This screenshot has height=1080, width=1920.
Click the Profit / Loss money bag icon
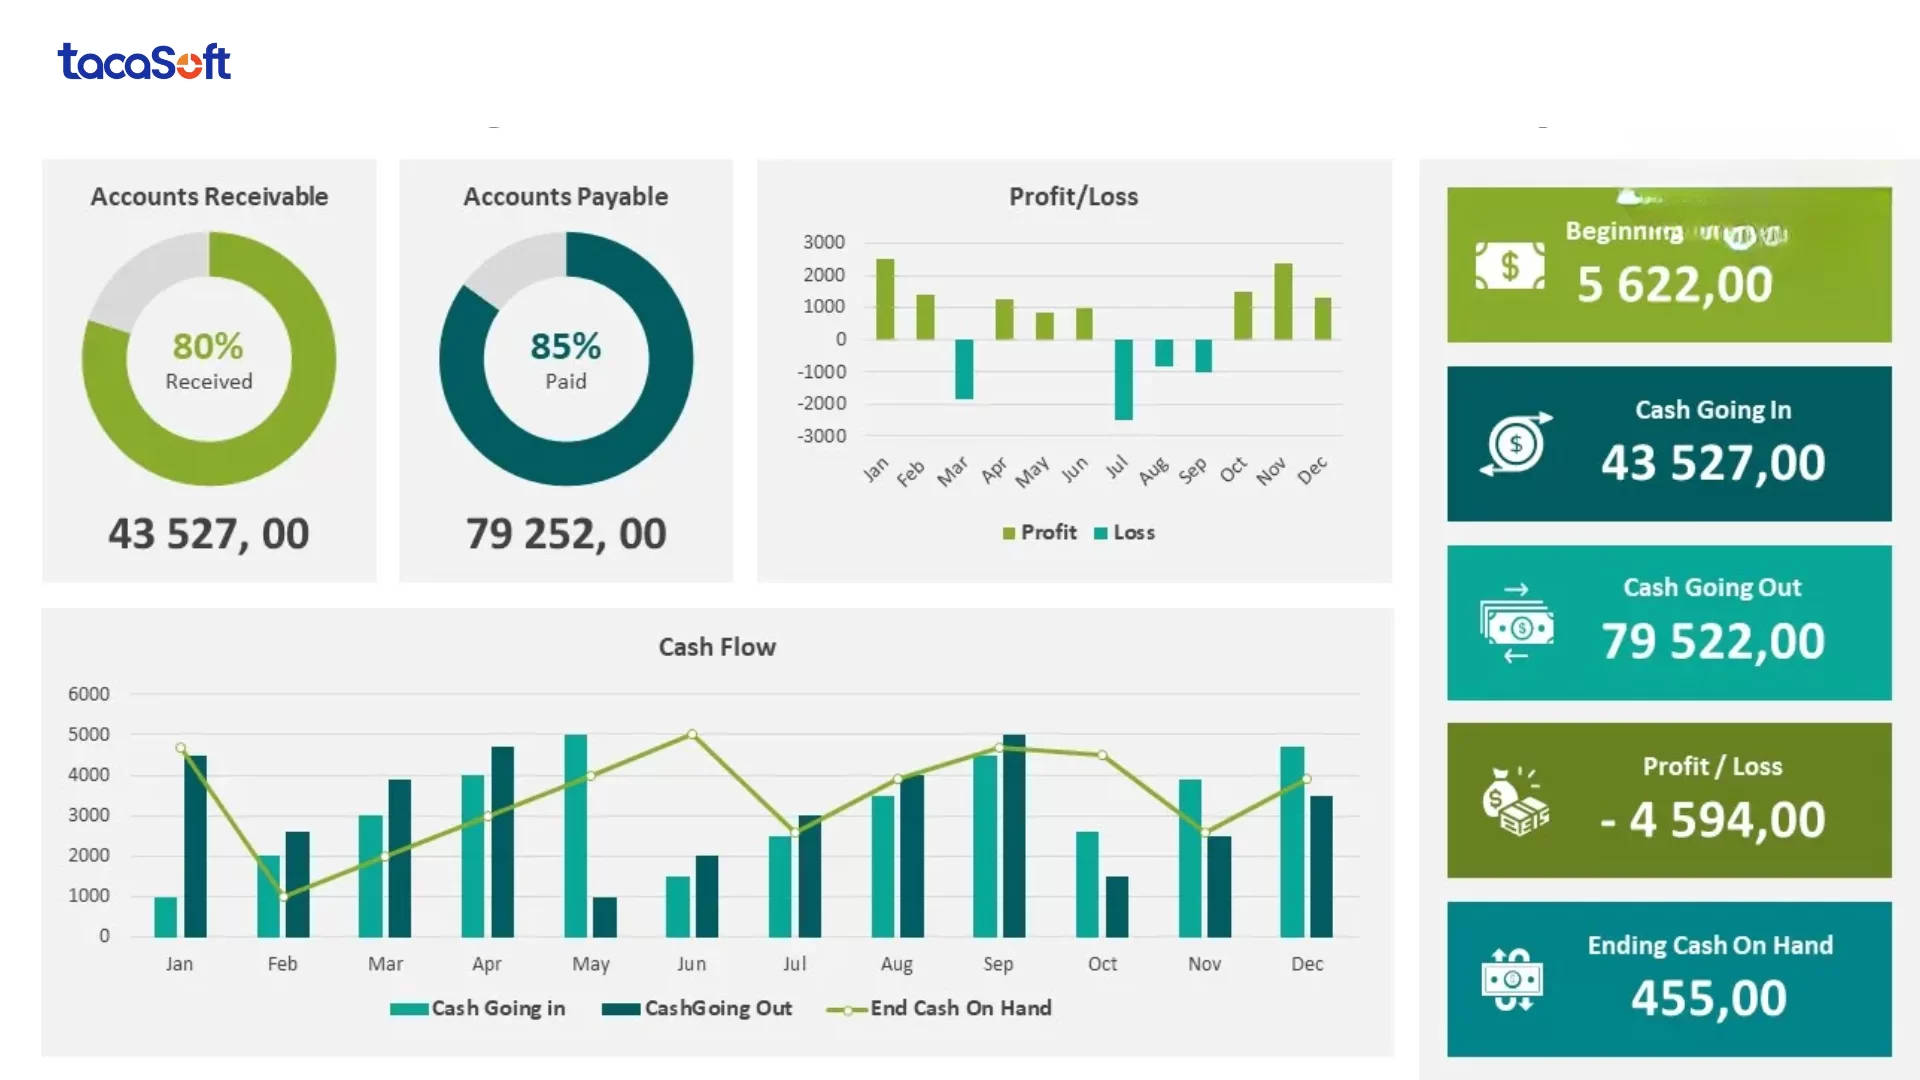1515,801
